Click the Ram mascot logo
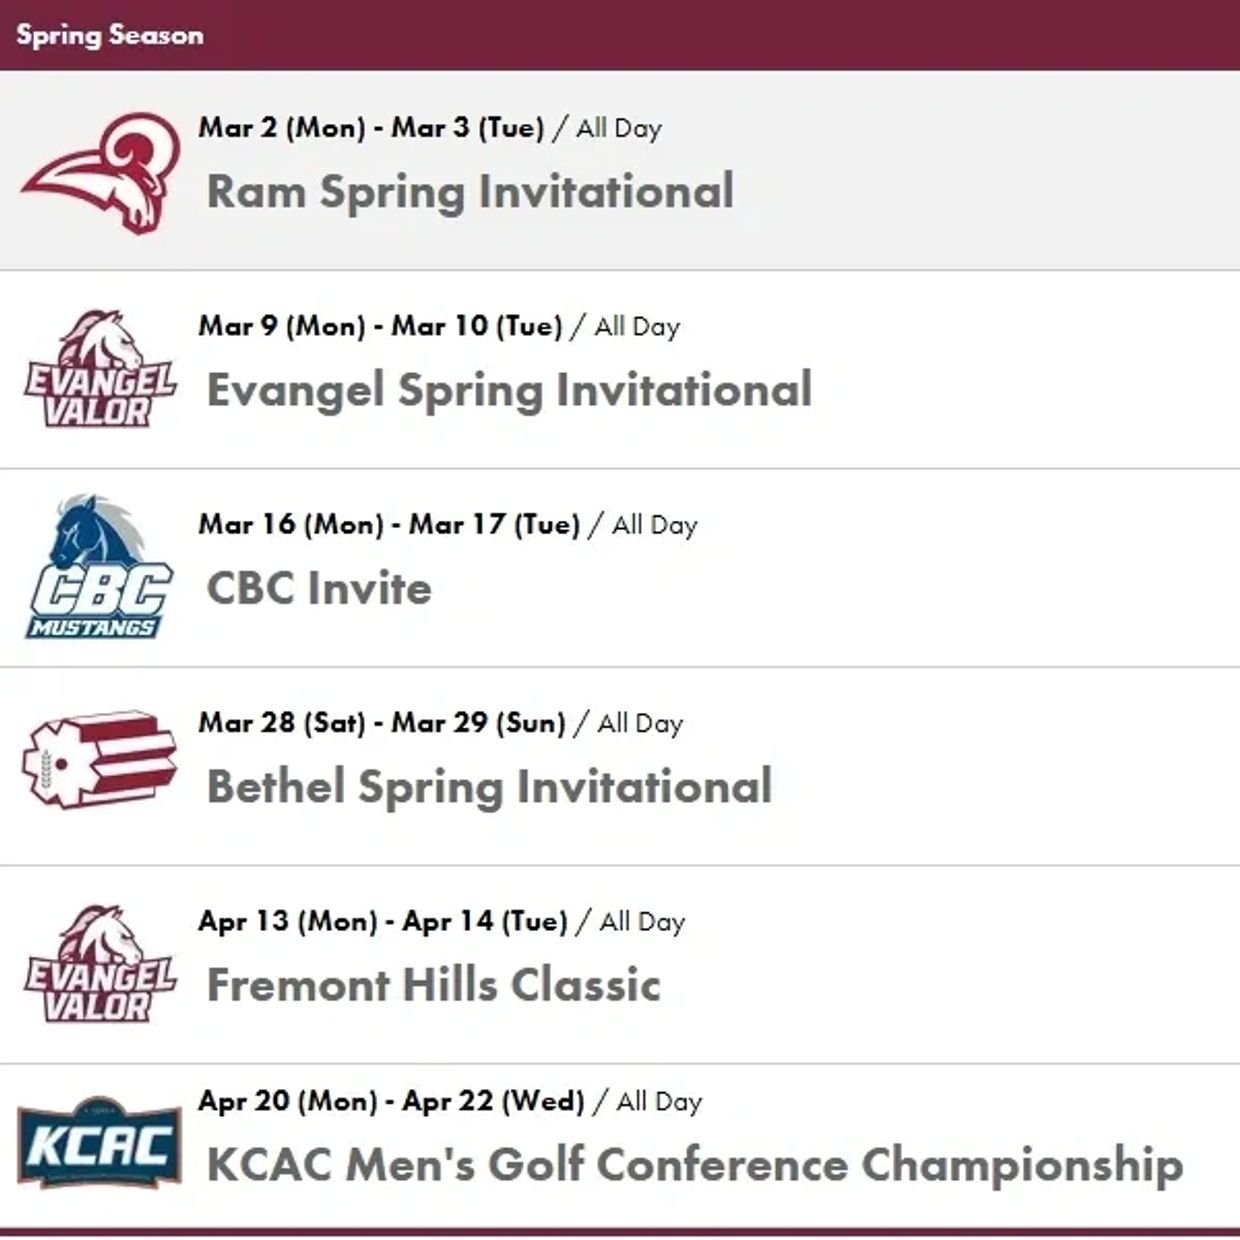The image size is (1240, 1240). click(100, 172)
